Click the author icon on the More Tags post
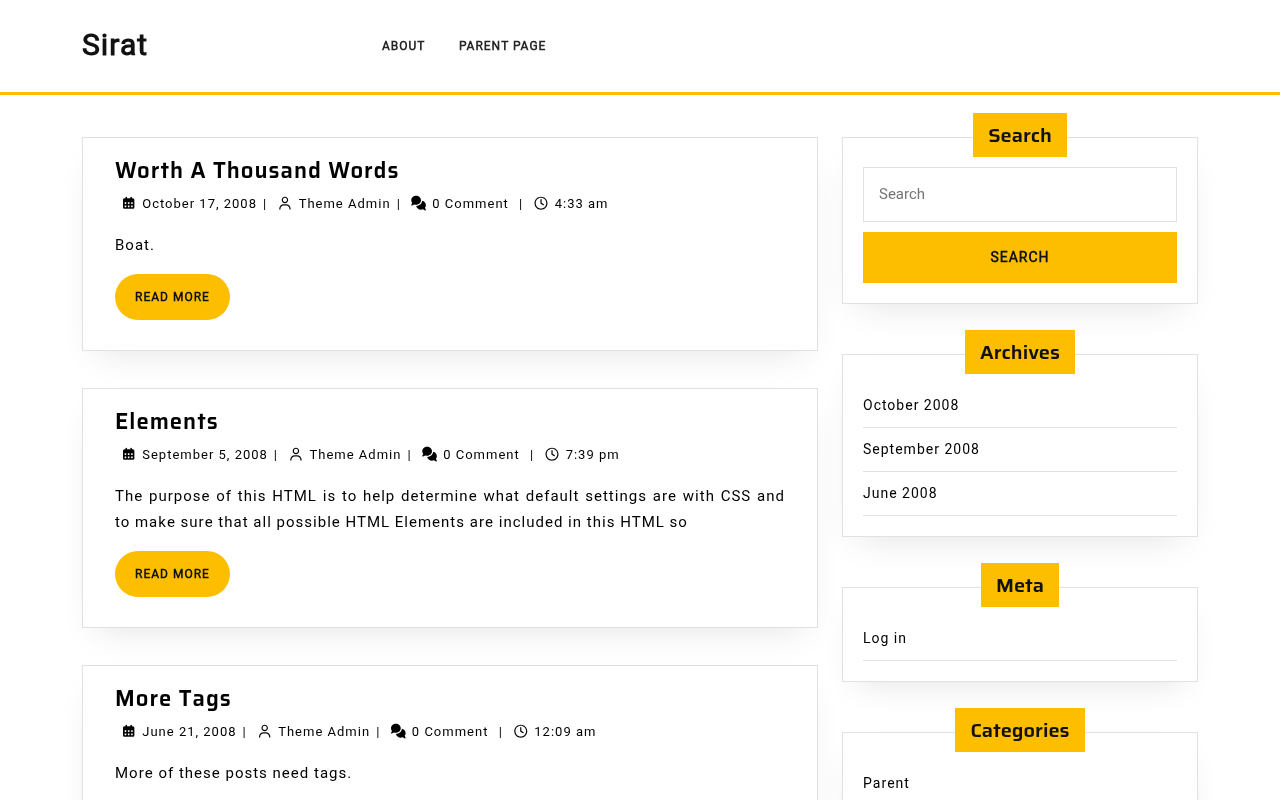This screenshot has width=1280, height=800. tap(265, 732)
